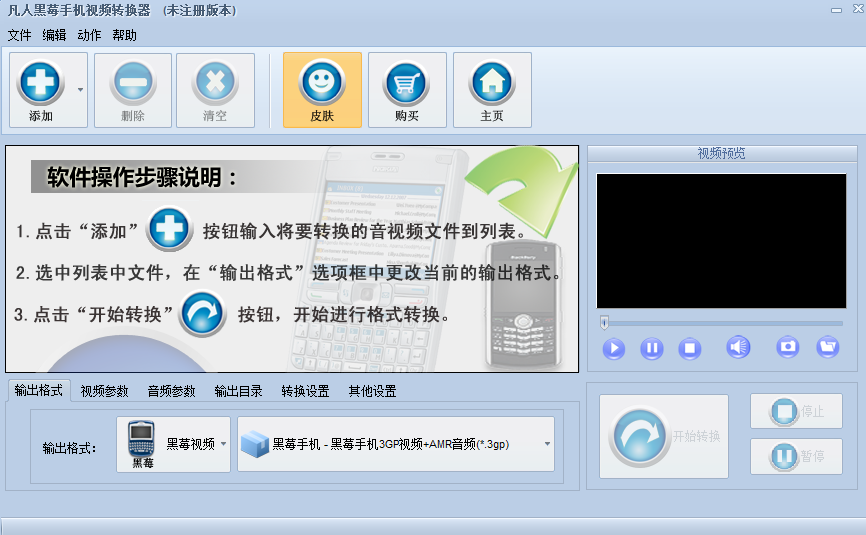Click the 添加 (Add) plus icon button
The image size is (866, 535).
point(41,90)
